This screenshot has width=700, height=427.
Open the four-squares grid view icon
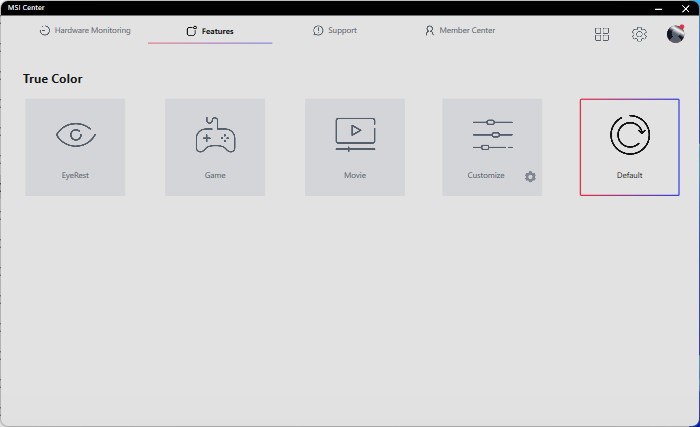point(602,34)
